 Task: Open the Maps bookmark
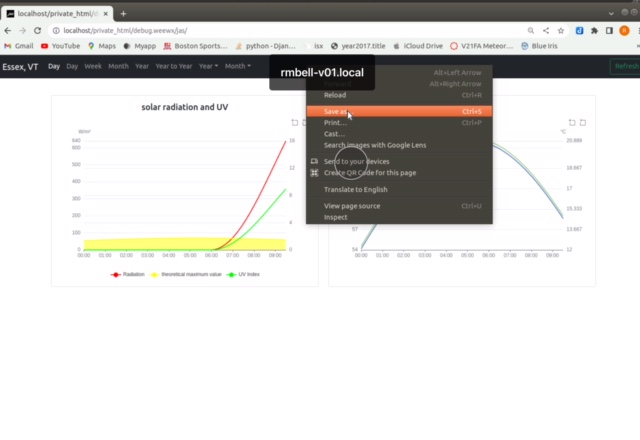pyautogui.click(x=101, y=46)
